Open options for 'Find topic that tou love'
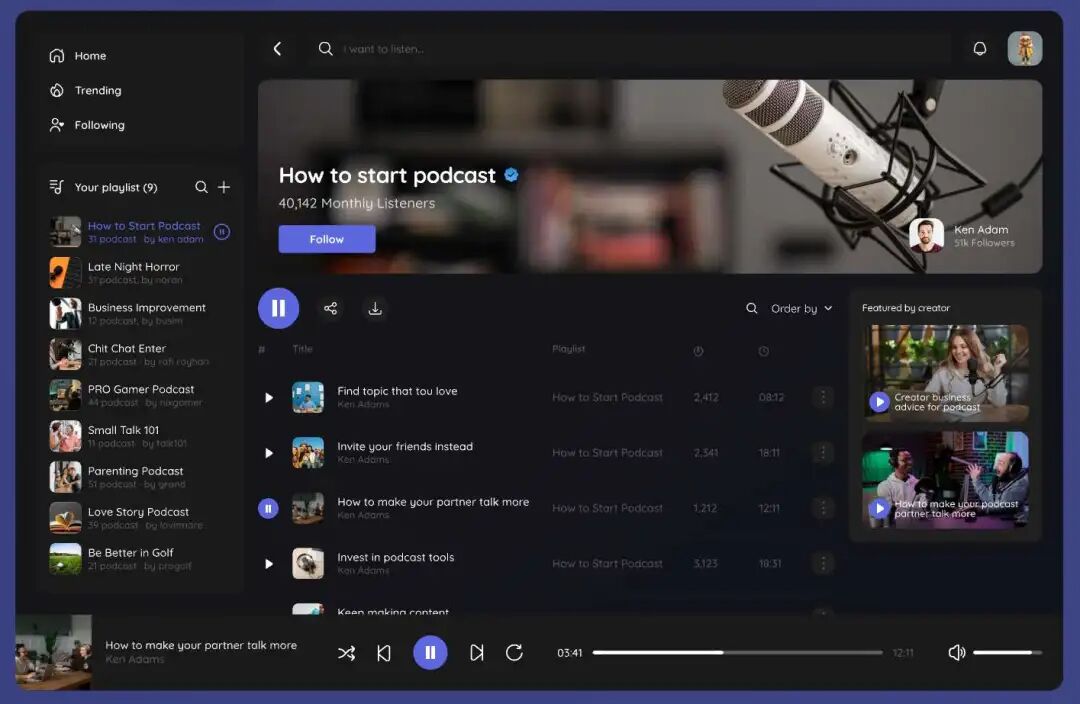 (x=822, y=397)
